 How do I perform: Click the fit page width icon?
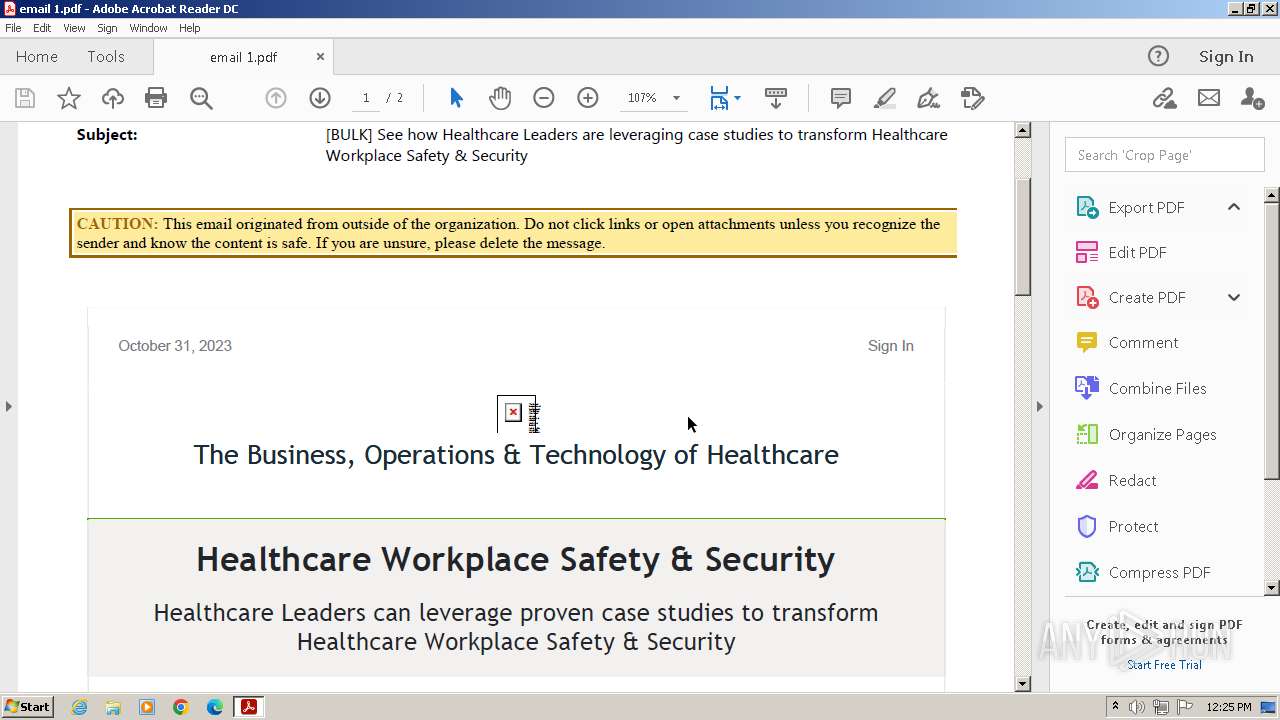click(x=719, y=98)
